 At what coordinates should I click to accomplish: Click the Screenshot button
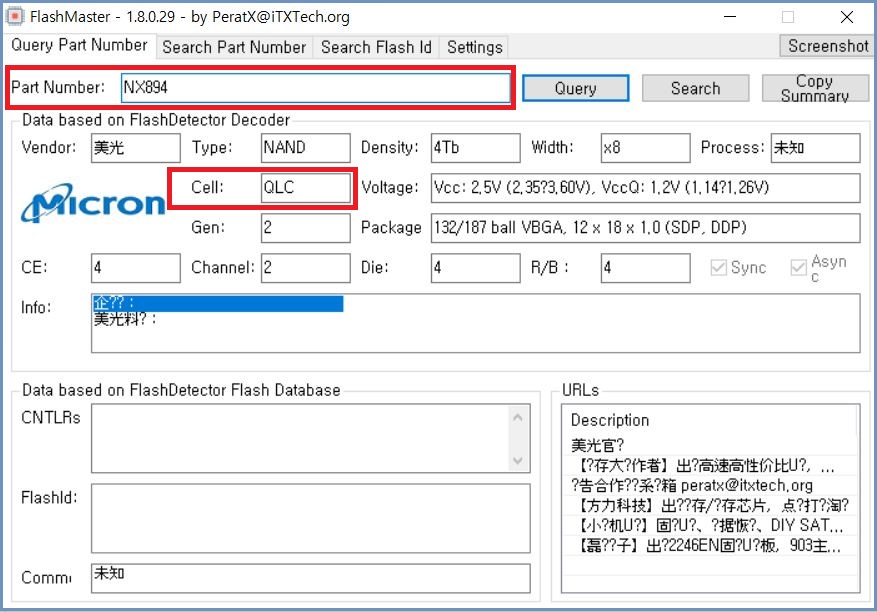pos(826,46)
